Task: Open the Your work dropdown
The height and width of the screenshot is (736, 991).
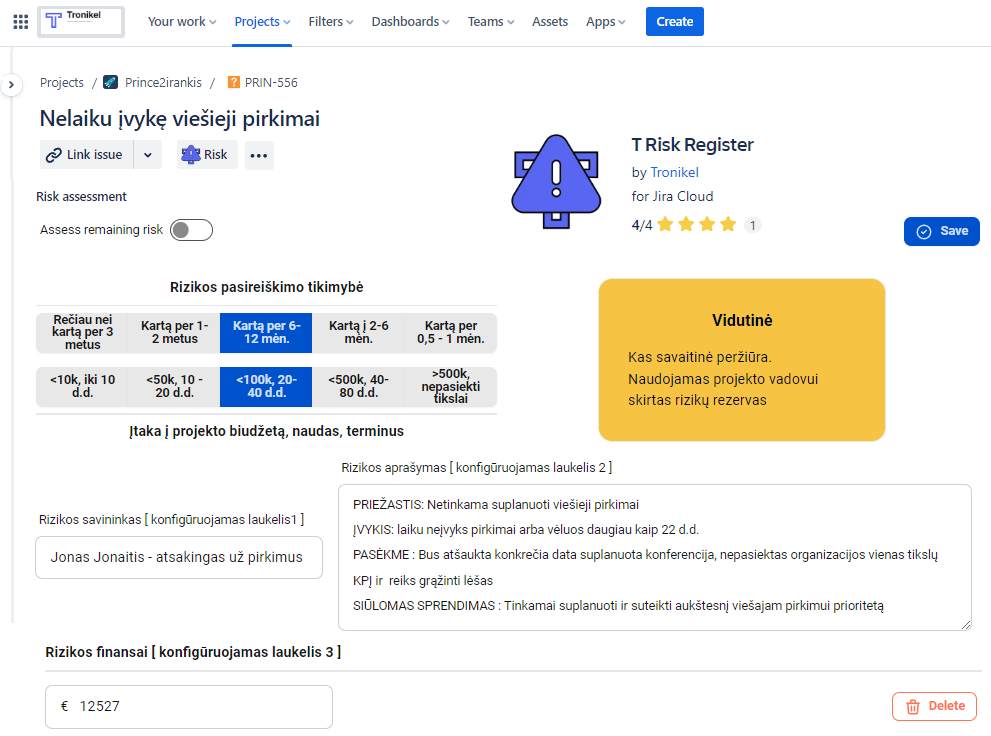Action: [x=182, y=22]
